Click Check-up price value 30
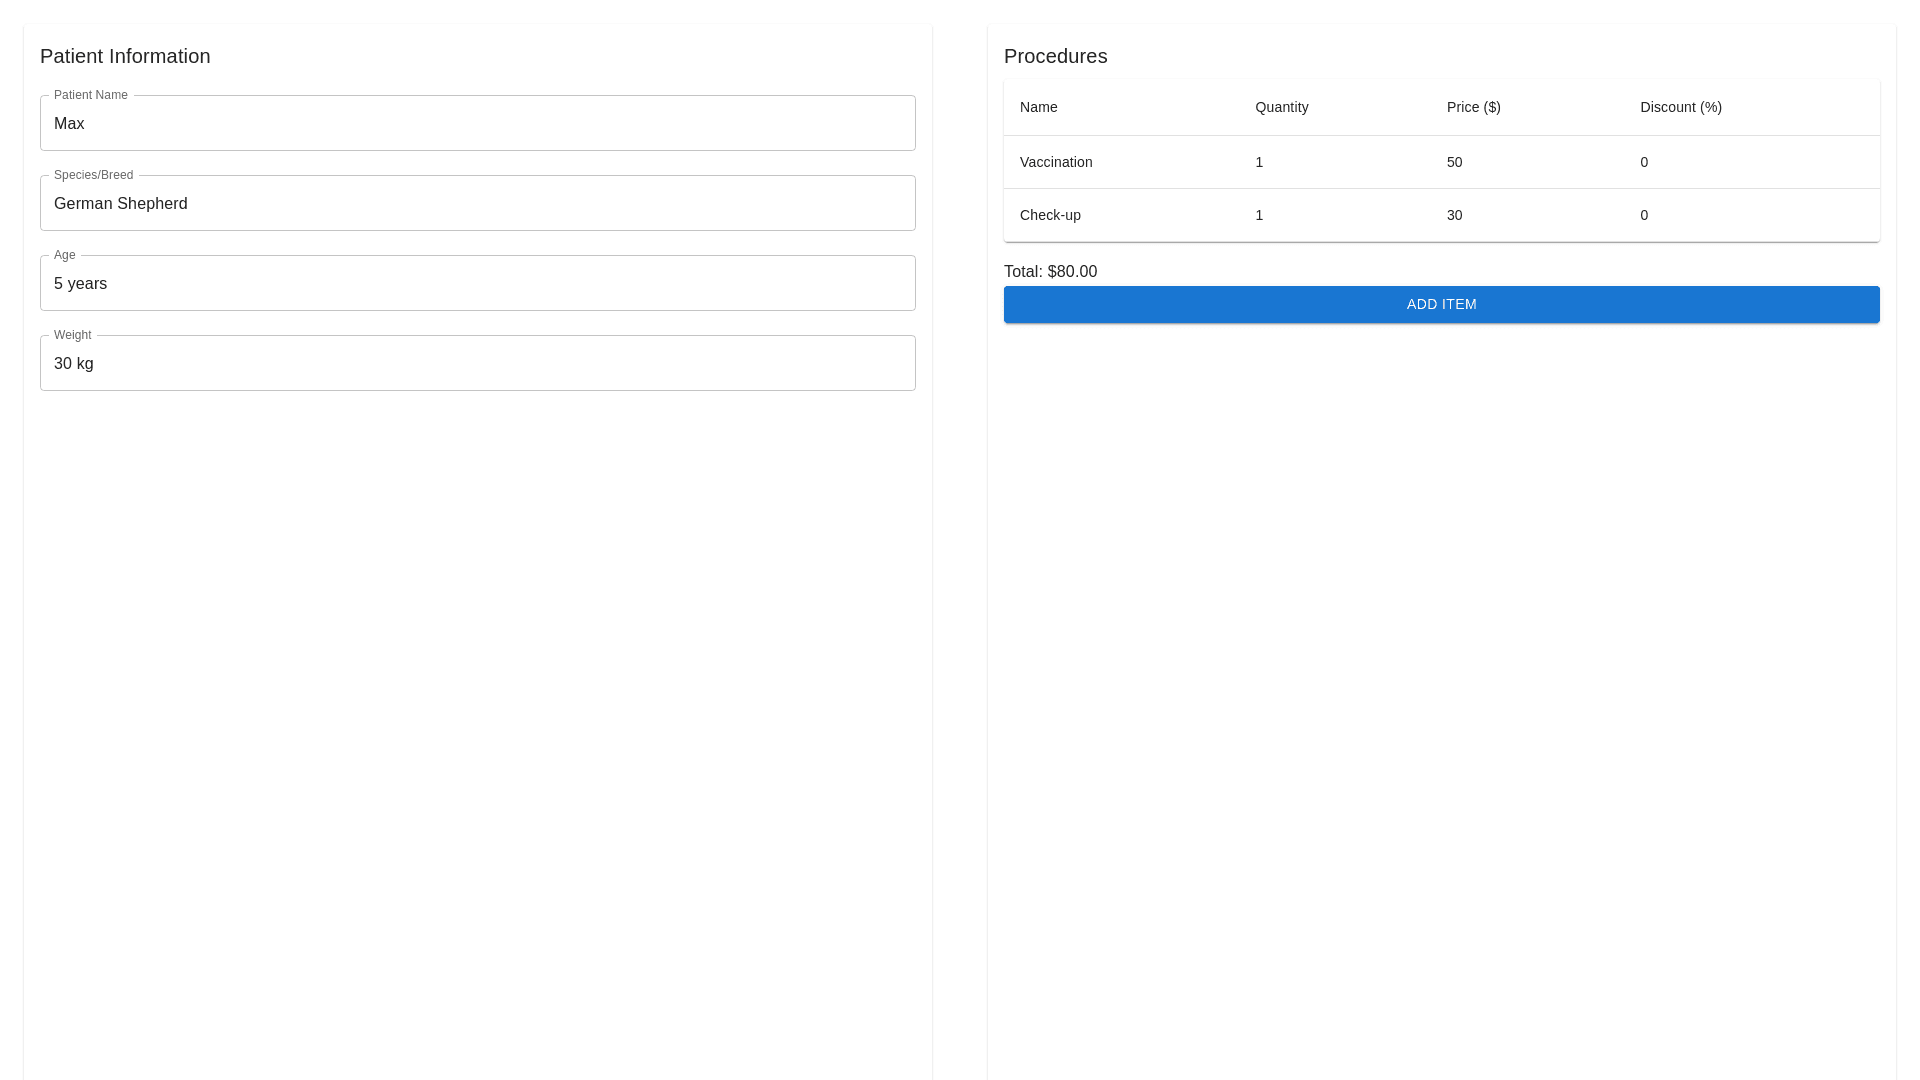Viewport: 1920px width, 1080px height. pos(1454,215)
